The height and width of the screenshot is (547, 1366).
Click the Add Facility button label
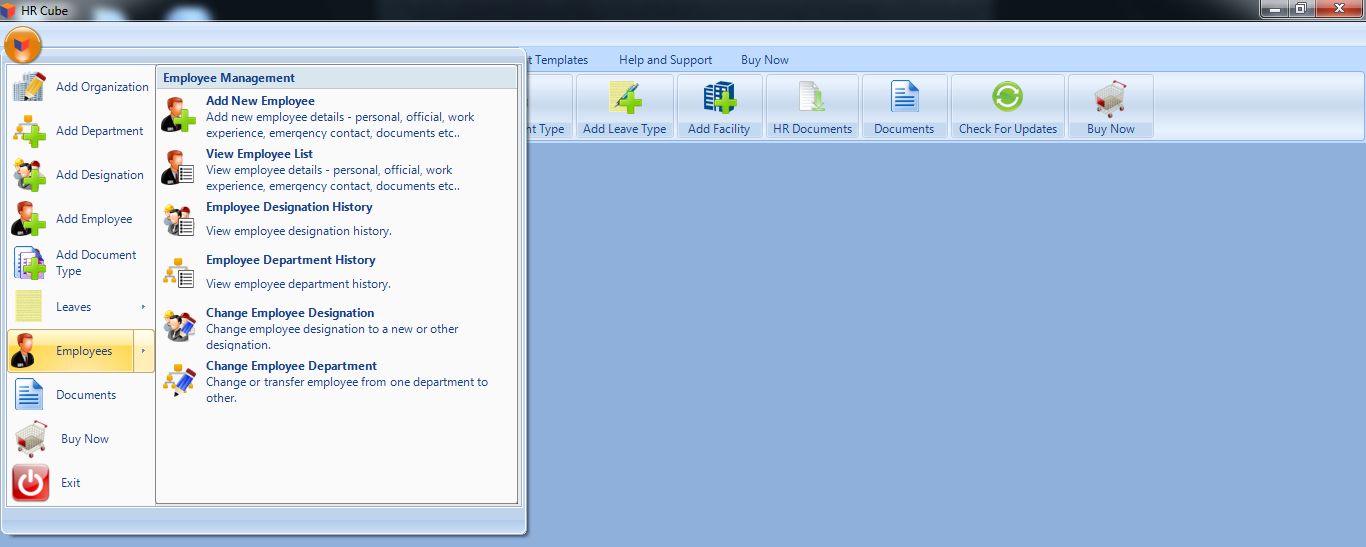click(x=719, y=129)
